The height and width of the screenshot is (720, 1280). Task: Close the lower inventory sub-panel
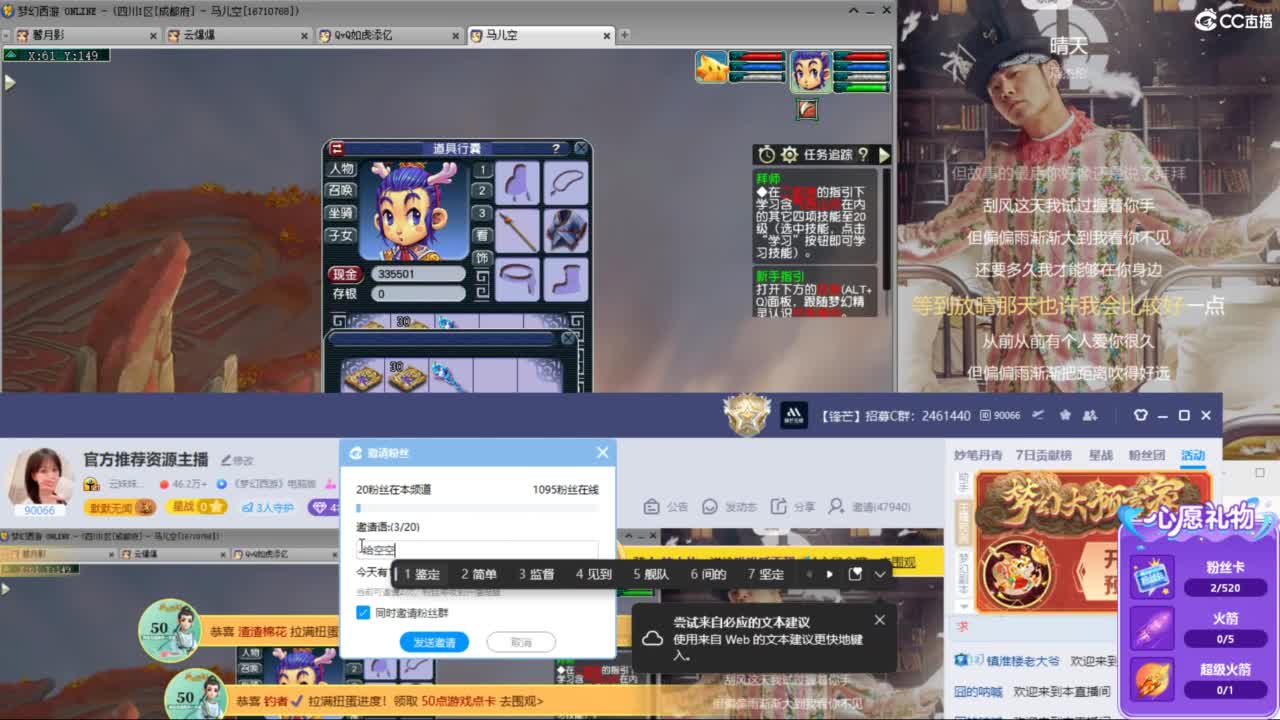(x=568, y=339)
